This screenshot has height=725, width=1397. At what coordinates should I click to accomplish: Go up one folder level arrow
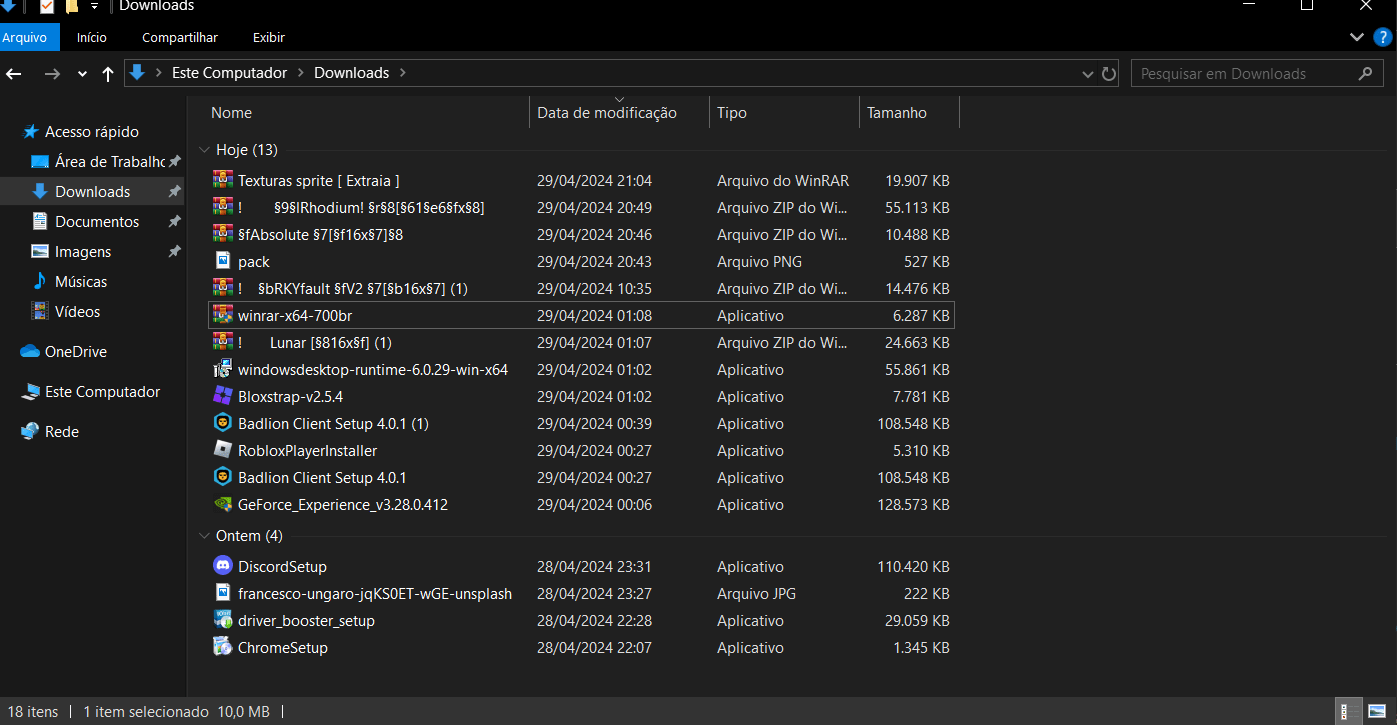point(107,74)
